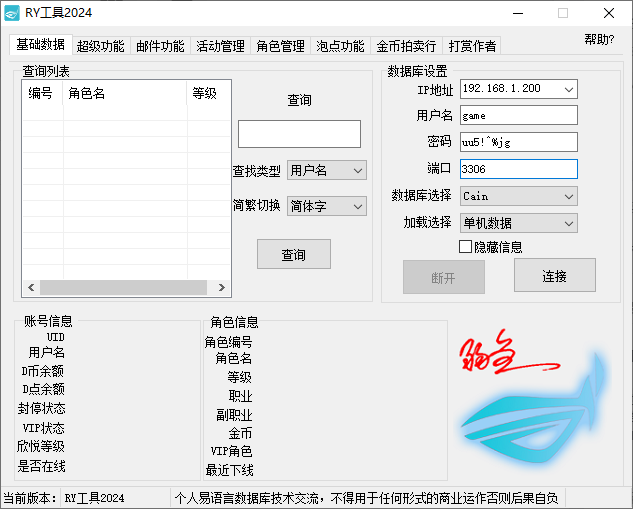Click the 密码 input field
Image resolution: width=633 pixels, height=509 pixels.
518,142
